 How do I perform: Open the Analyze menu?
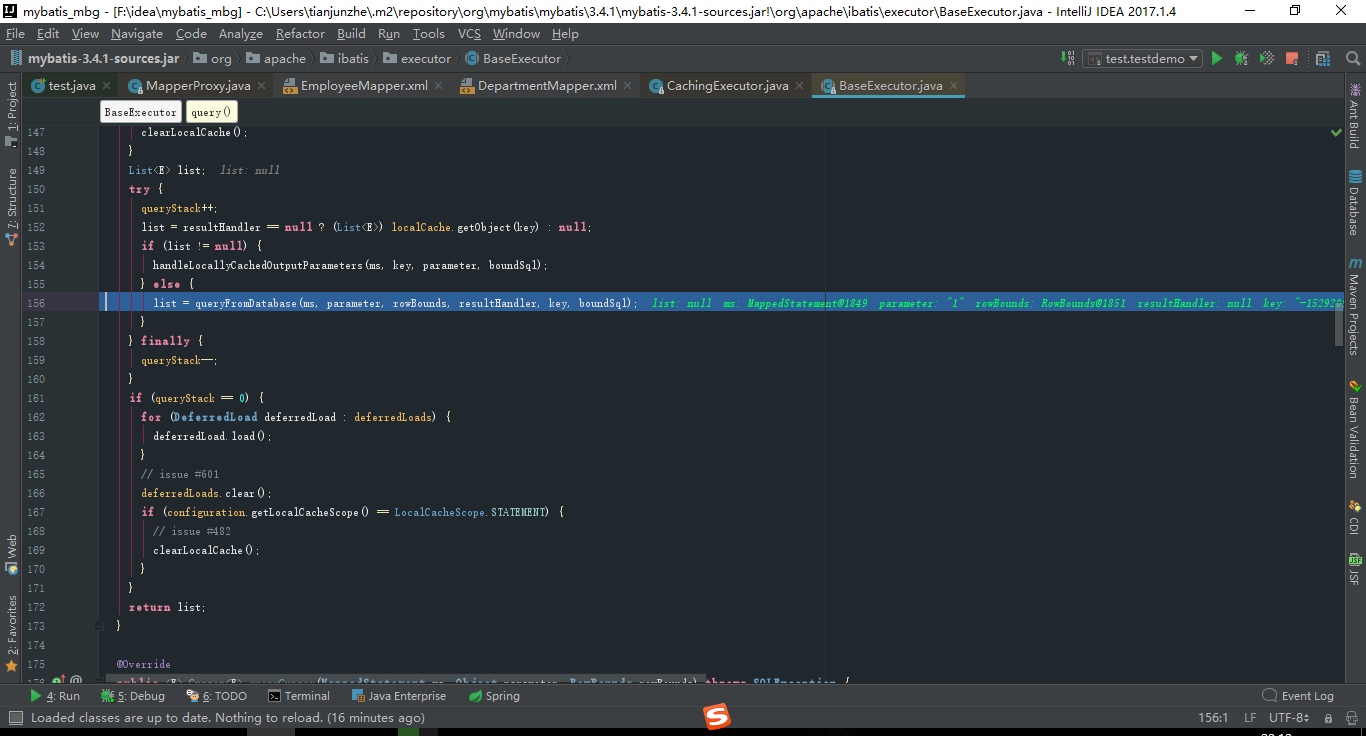(x=240, y=33)
